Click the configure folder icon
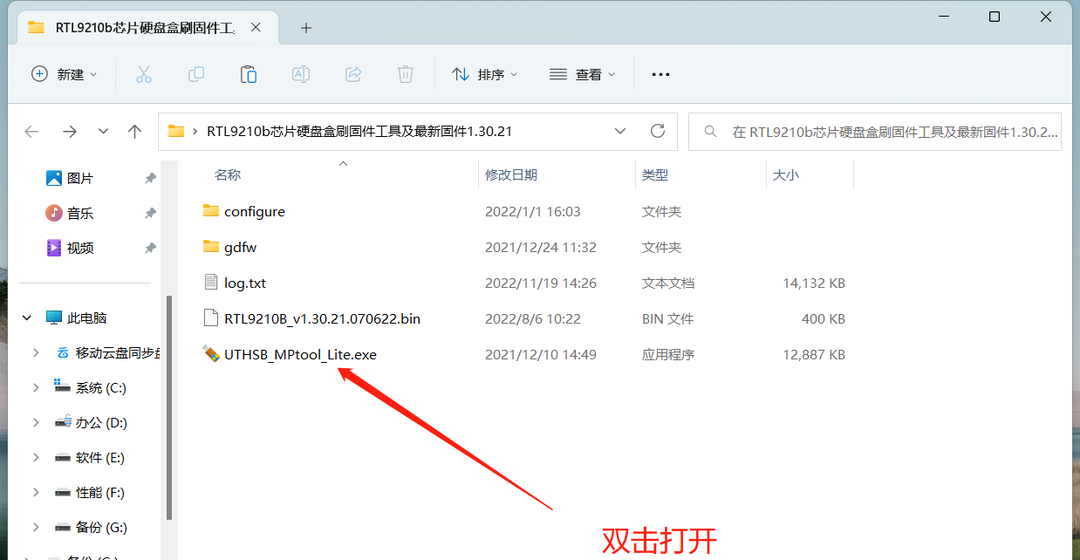Viewport: 1080px width, 560px height. (211, 211)
